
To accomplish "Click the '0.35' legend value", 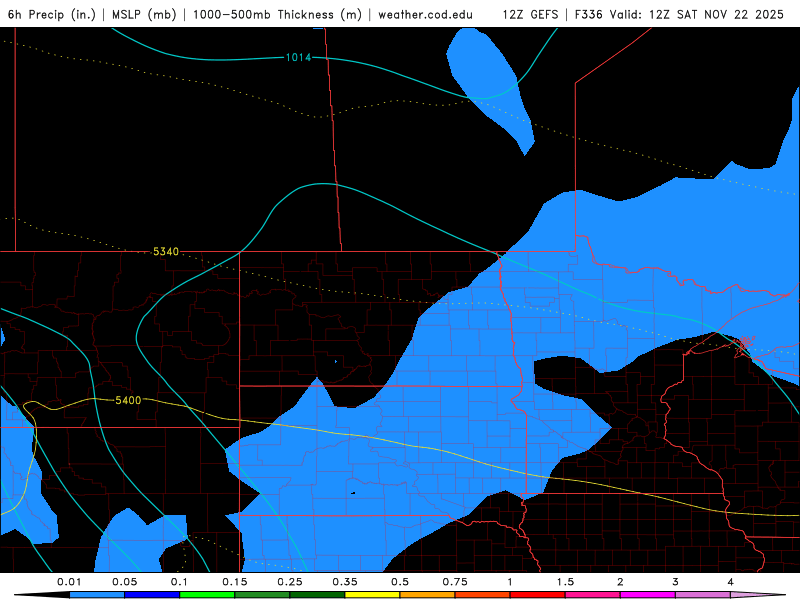I will (345, 582).
